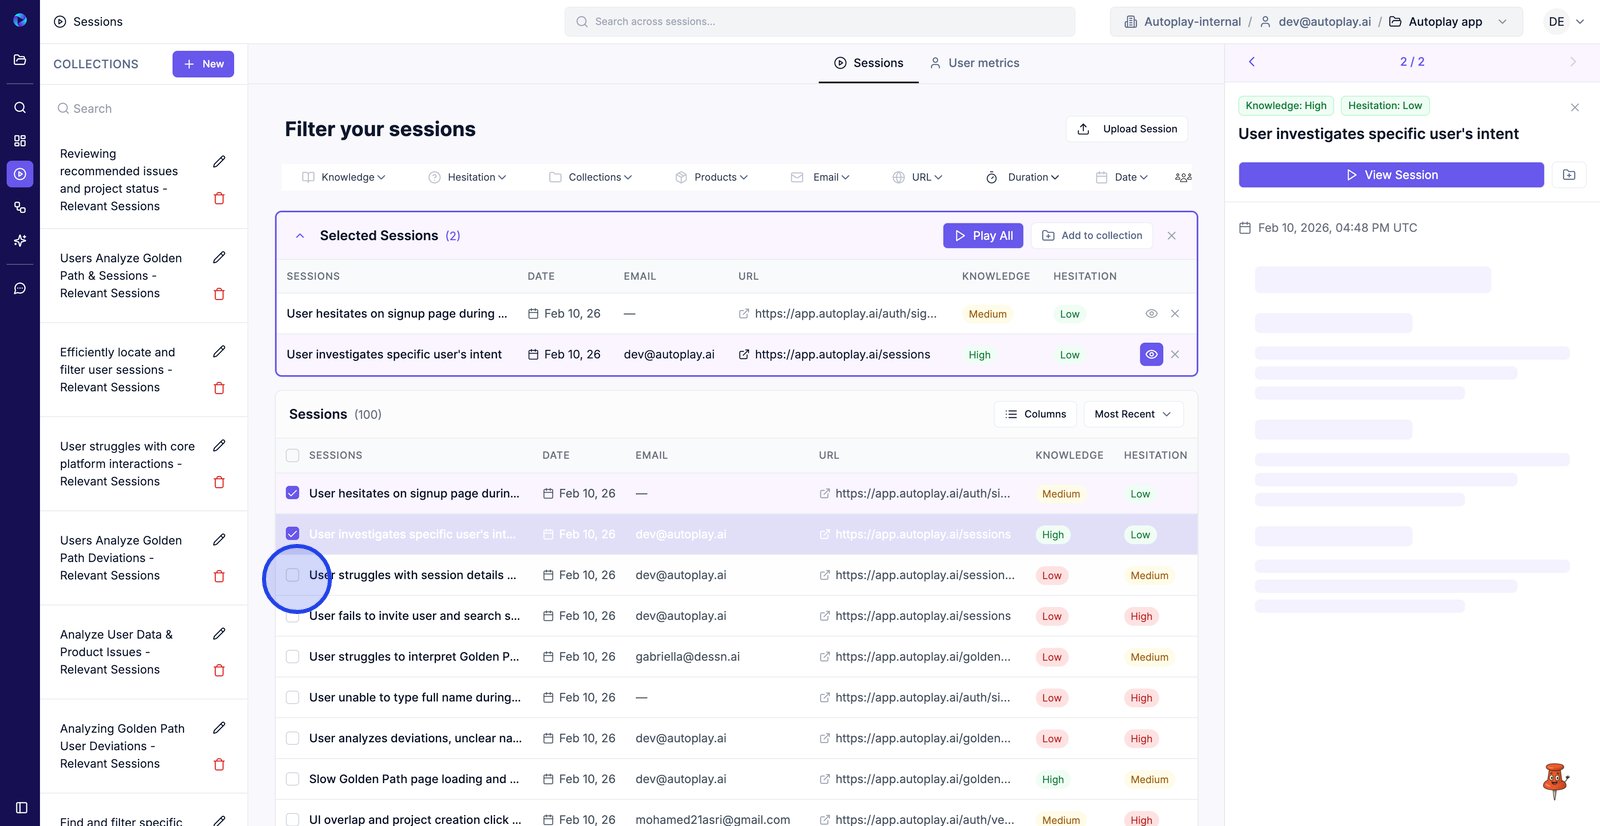Screen dimensions: 1600x826
Task: Collapse the Selected Sessions panel
Action: tap(300, 236)
